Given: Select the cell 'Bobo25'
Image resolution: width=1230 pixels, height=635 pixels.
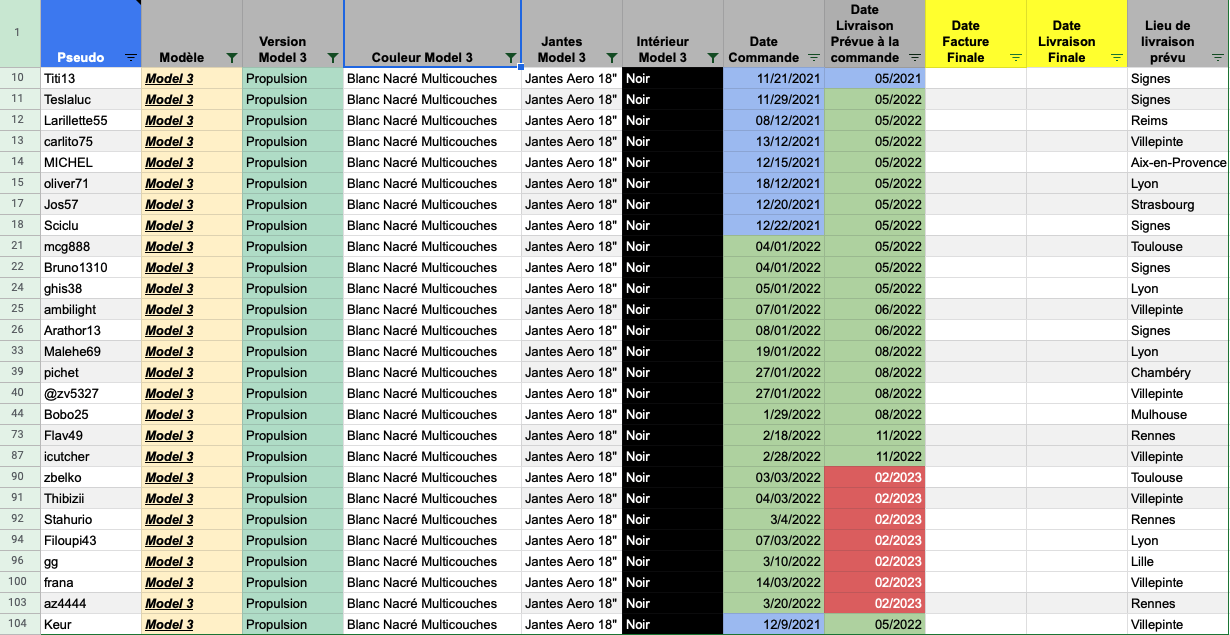Looking at the screenshot, I should point(91,414).
